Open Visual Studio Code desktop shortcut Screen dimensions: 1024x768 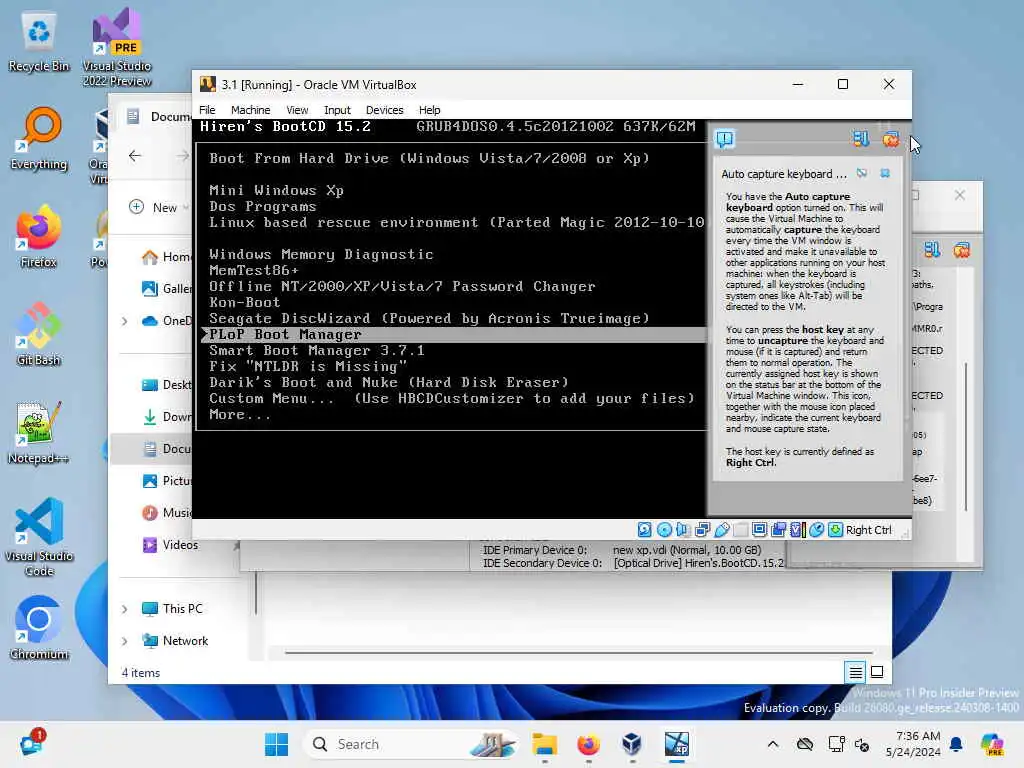(x=39, y=537)
